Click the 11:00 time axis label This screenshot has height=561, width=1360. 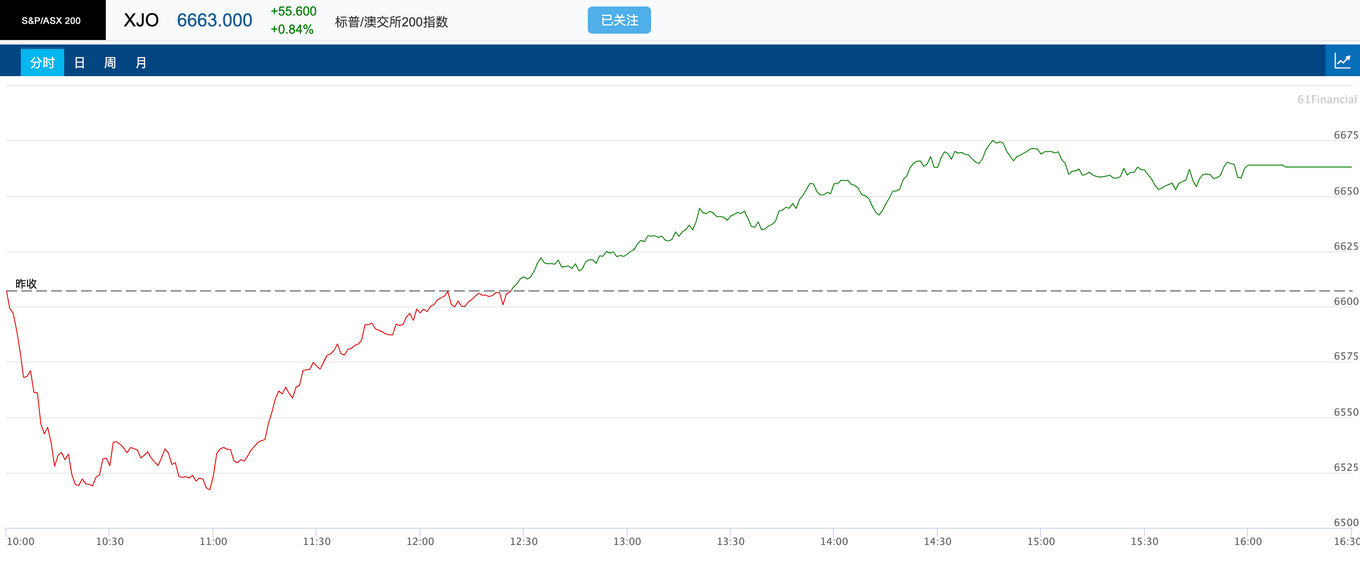213,542
